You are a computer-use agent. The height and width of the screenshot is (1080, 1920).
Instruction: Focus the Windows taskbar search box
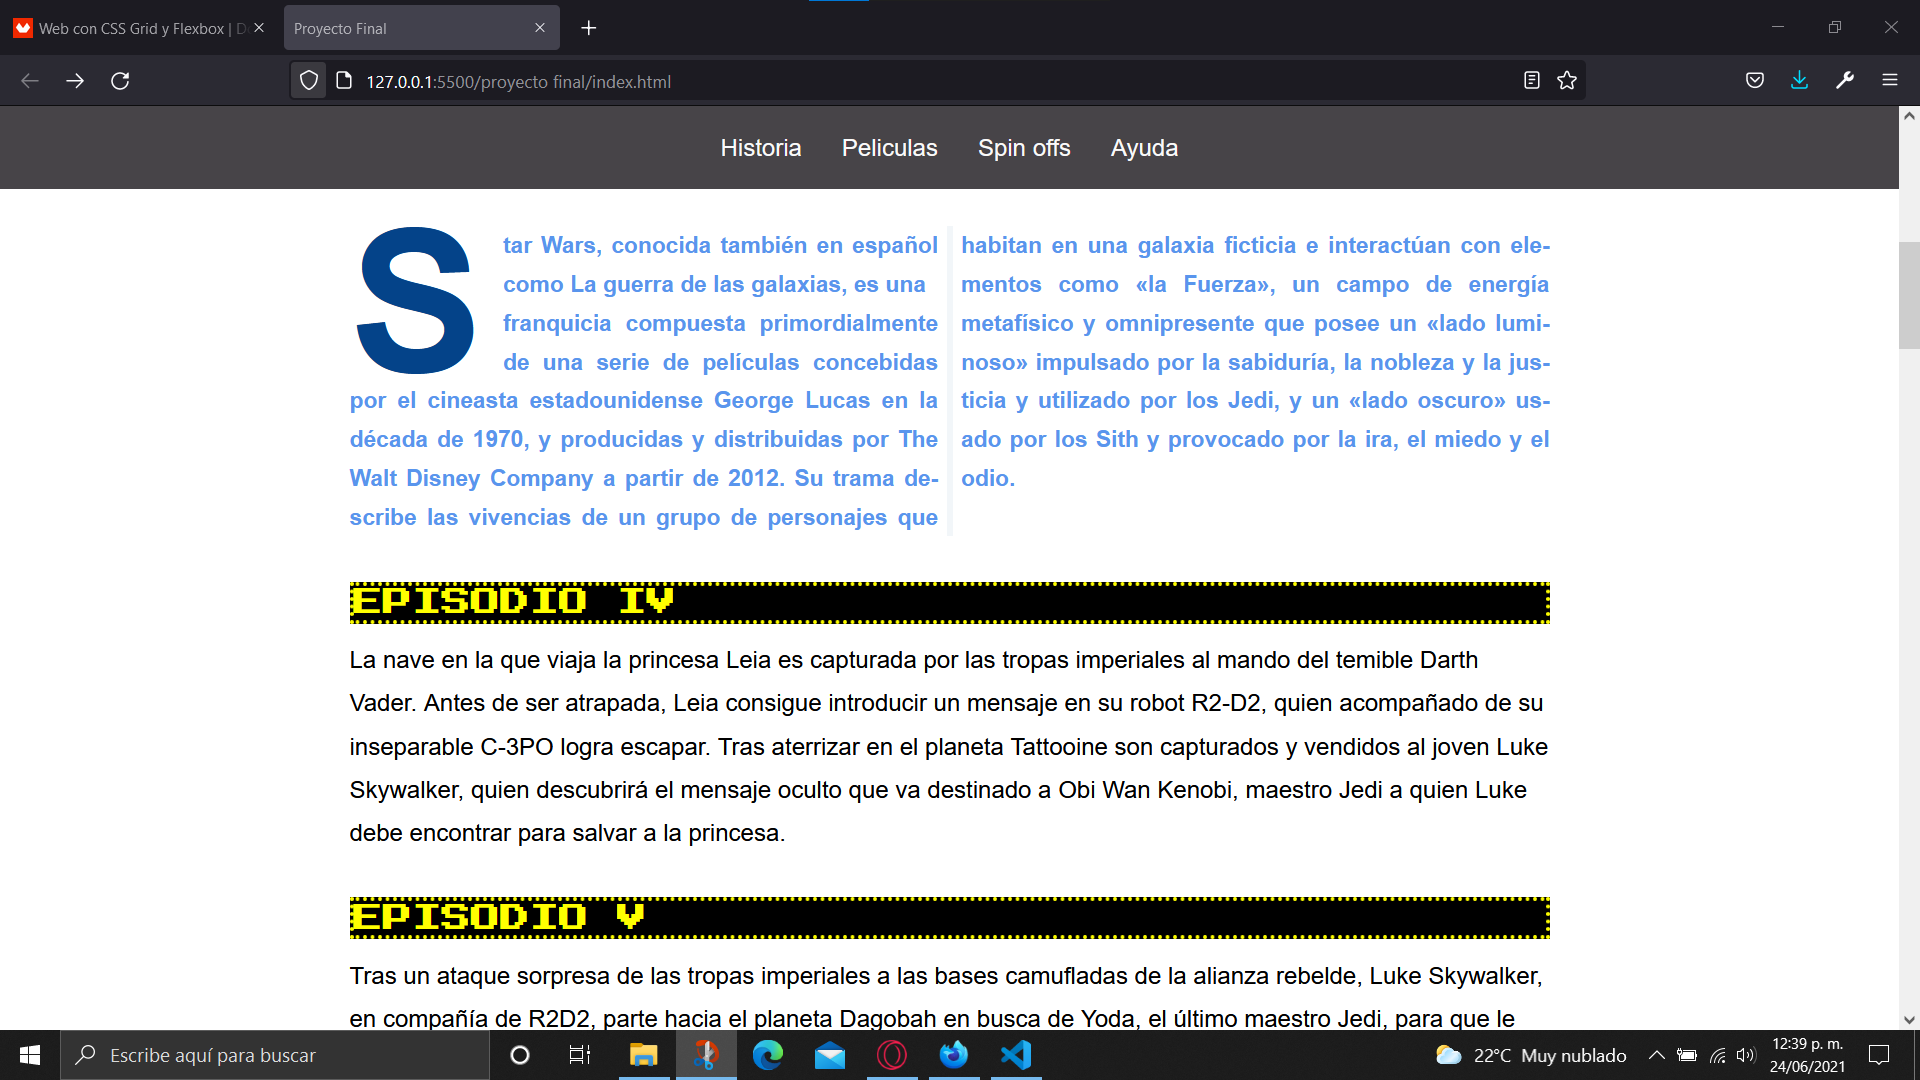point(275,1055)
